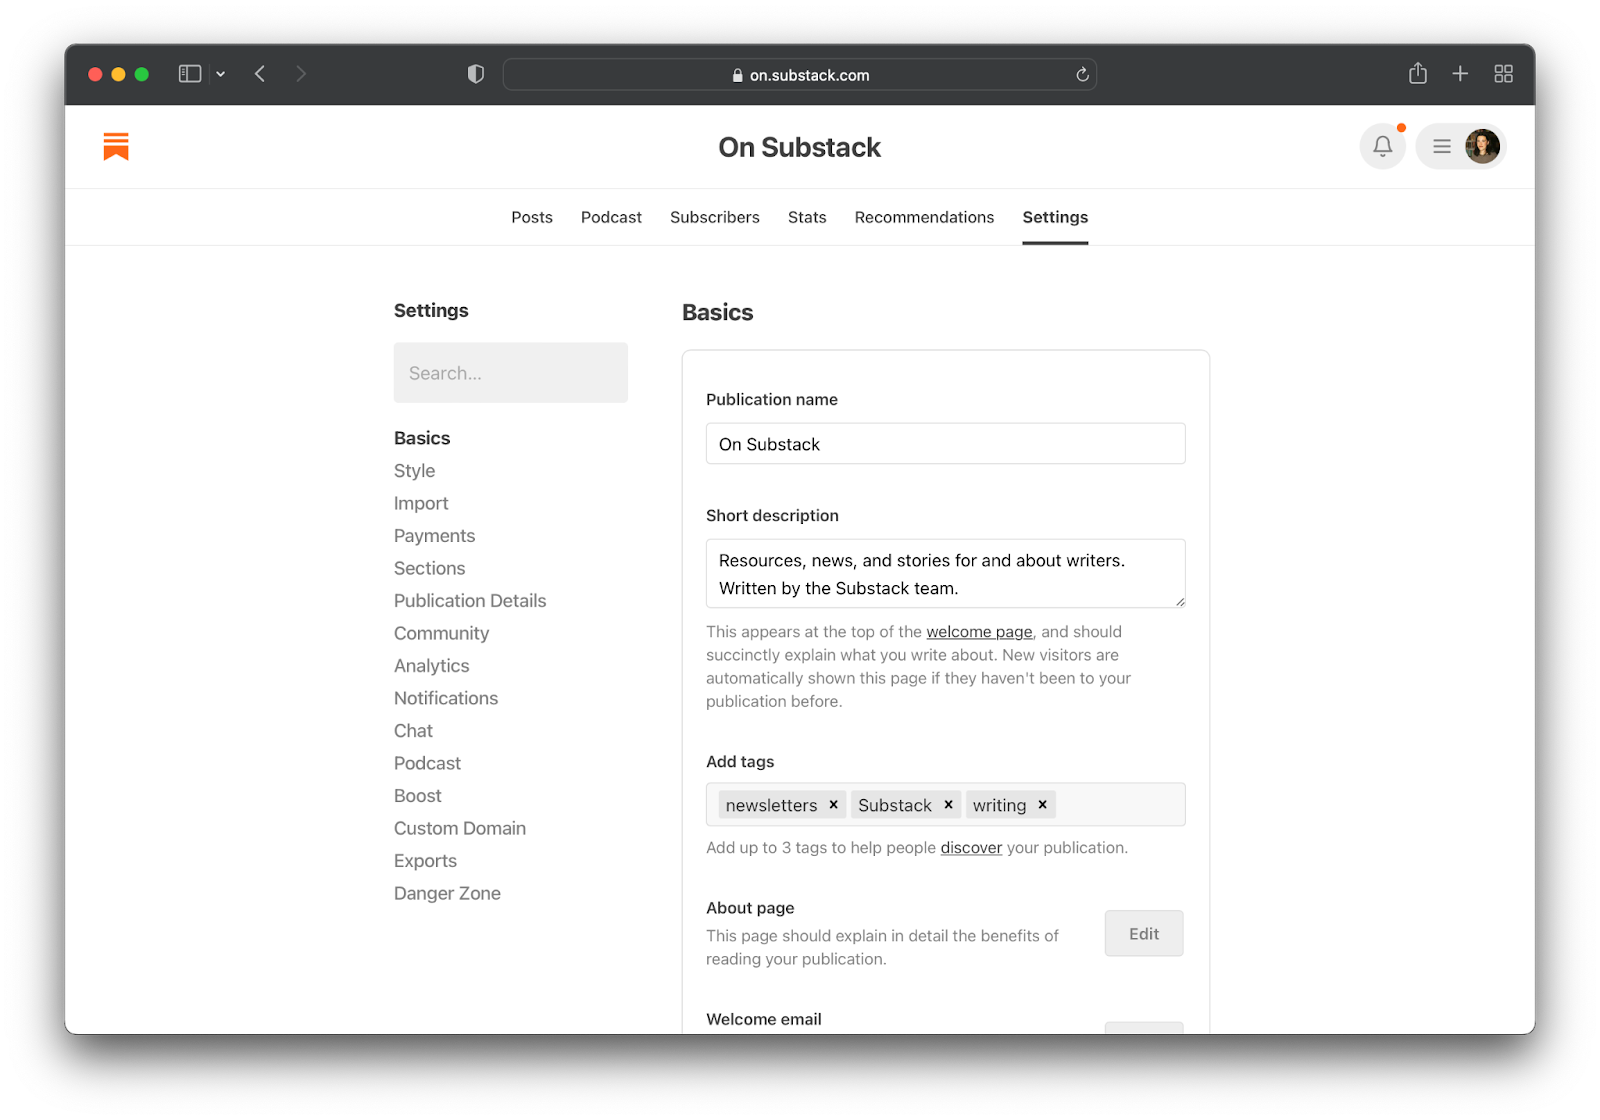Viewport: 1600px width, 1120px height.
Task: Open Notifications settings in sidebar
Action: (x=446, y=698)
